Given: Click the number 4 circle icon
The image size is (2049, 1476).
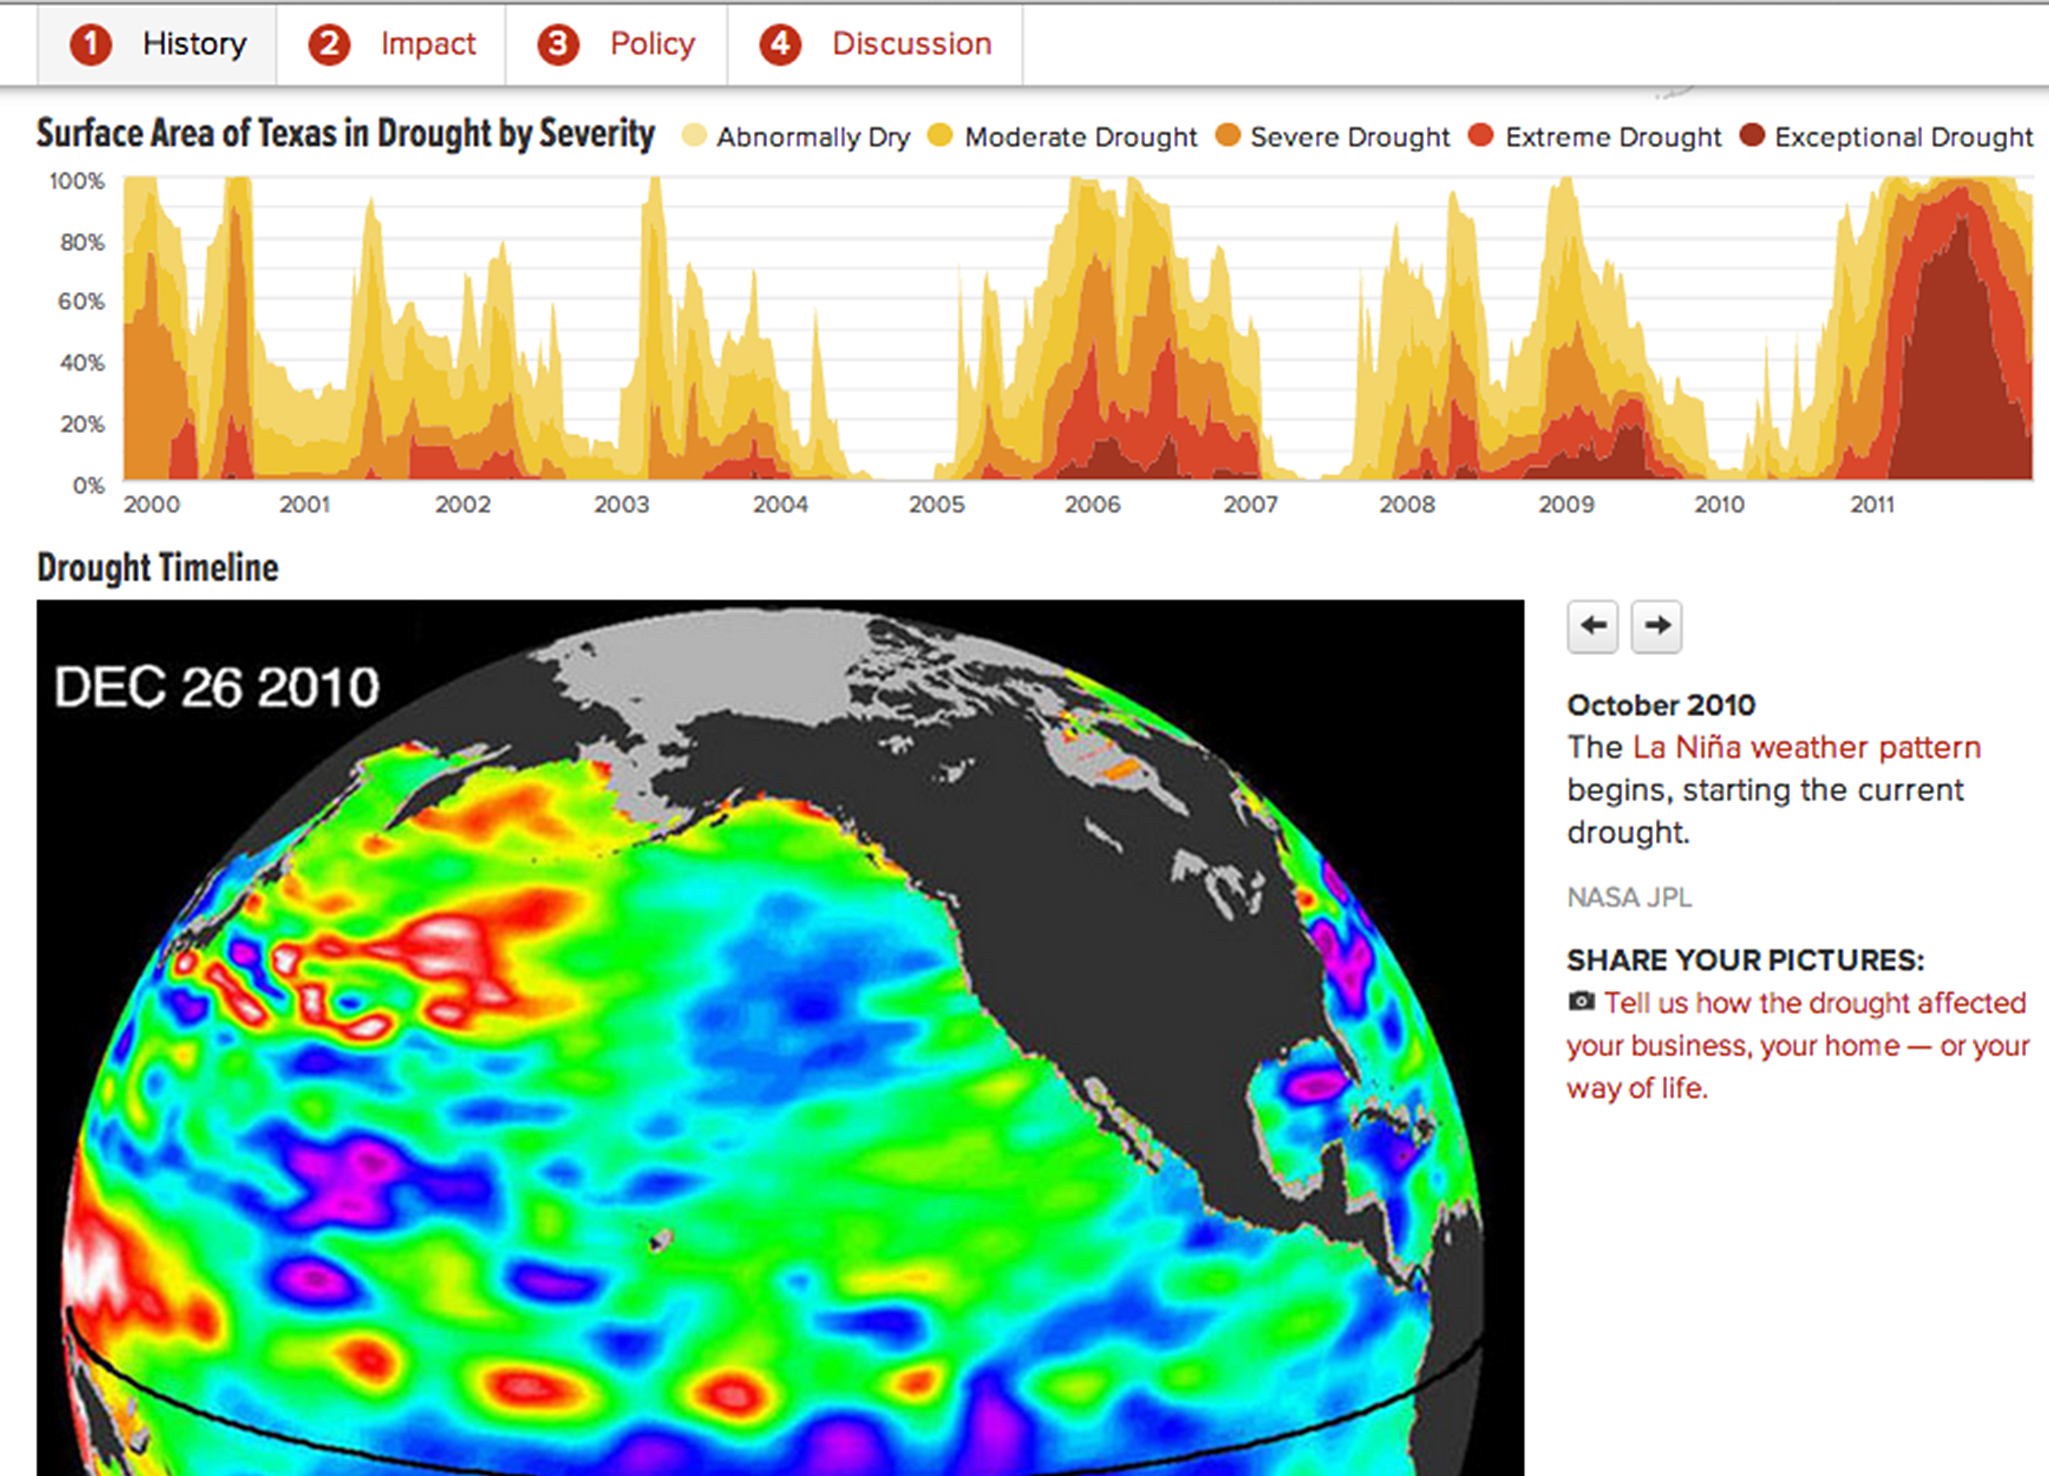Looking at the screenshot, I should click(780, 45).
